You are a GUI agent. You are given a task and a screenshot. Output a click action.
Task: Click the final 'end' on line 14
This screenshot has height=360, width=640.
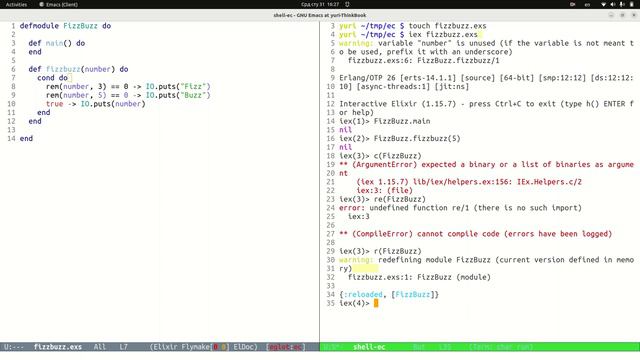click(x=26, y=138)
